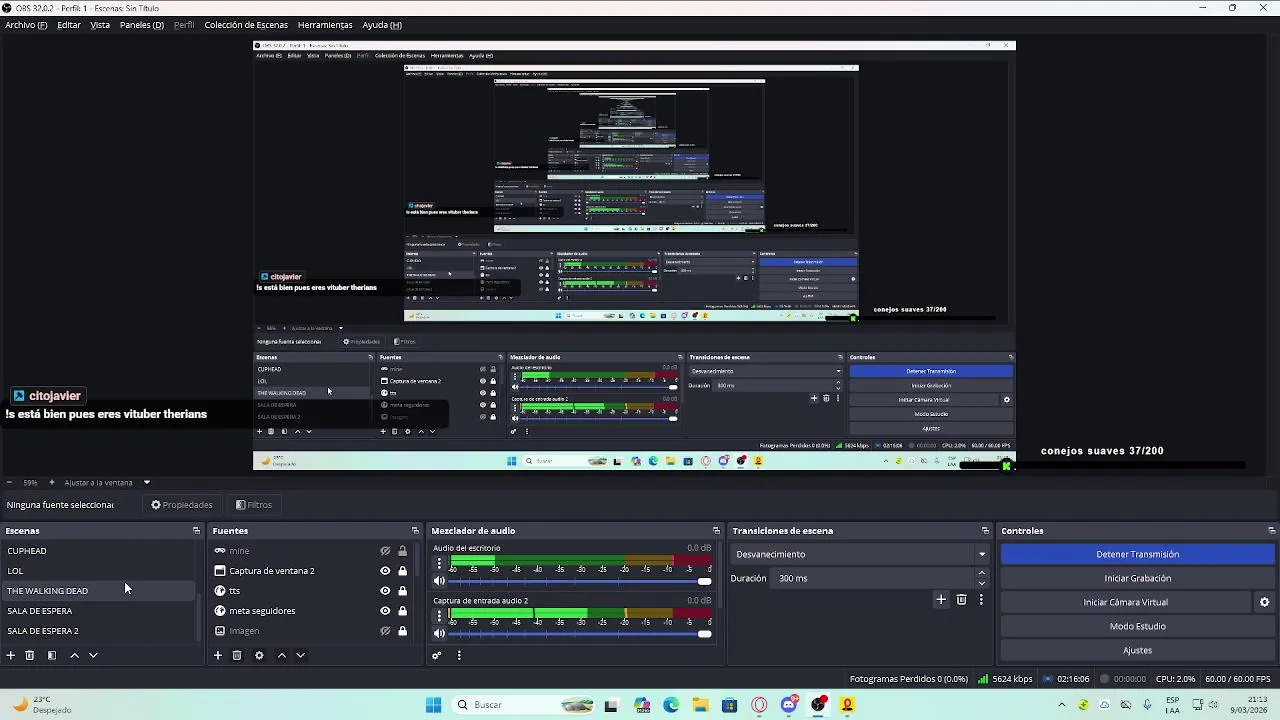Move scene down arrow in Escenas panel
Screen dimensions: 1280x720
pyautogui.click(x=93, y=655)
